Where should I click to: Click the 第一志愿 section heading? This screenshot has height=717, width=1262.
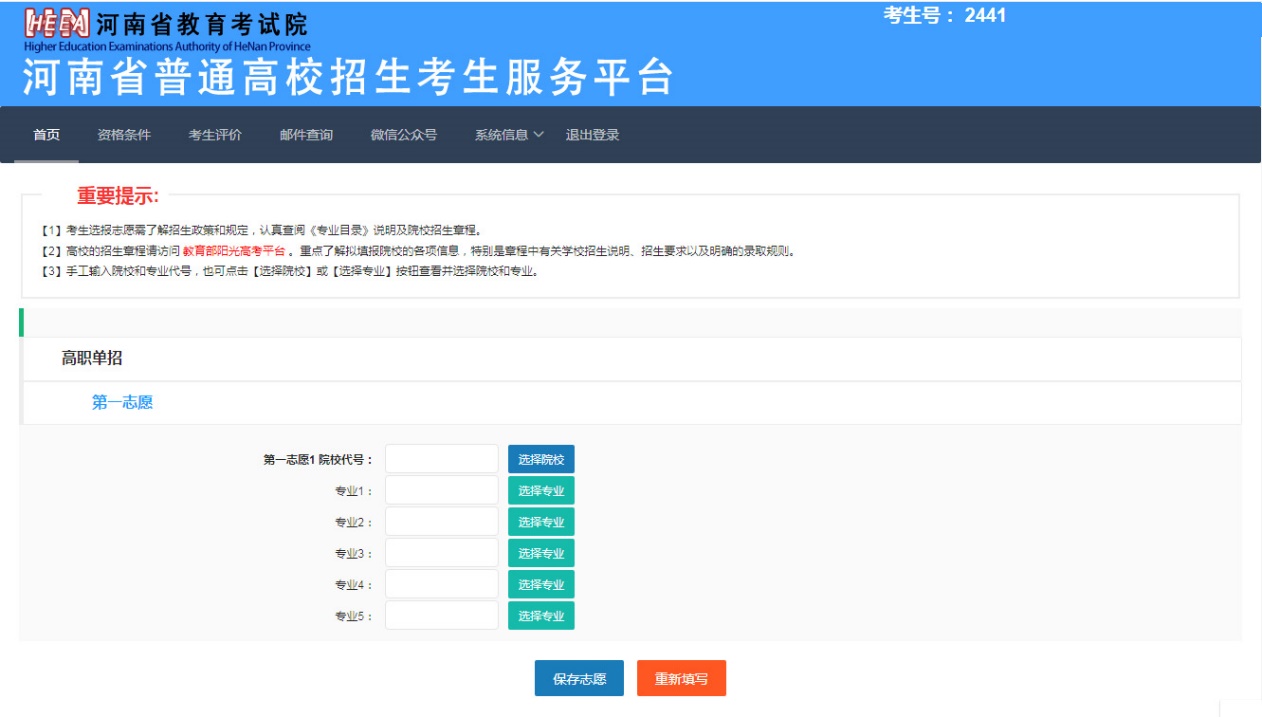click(122, 402)
